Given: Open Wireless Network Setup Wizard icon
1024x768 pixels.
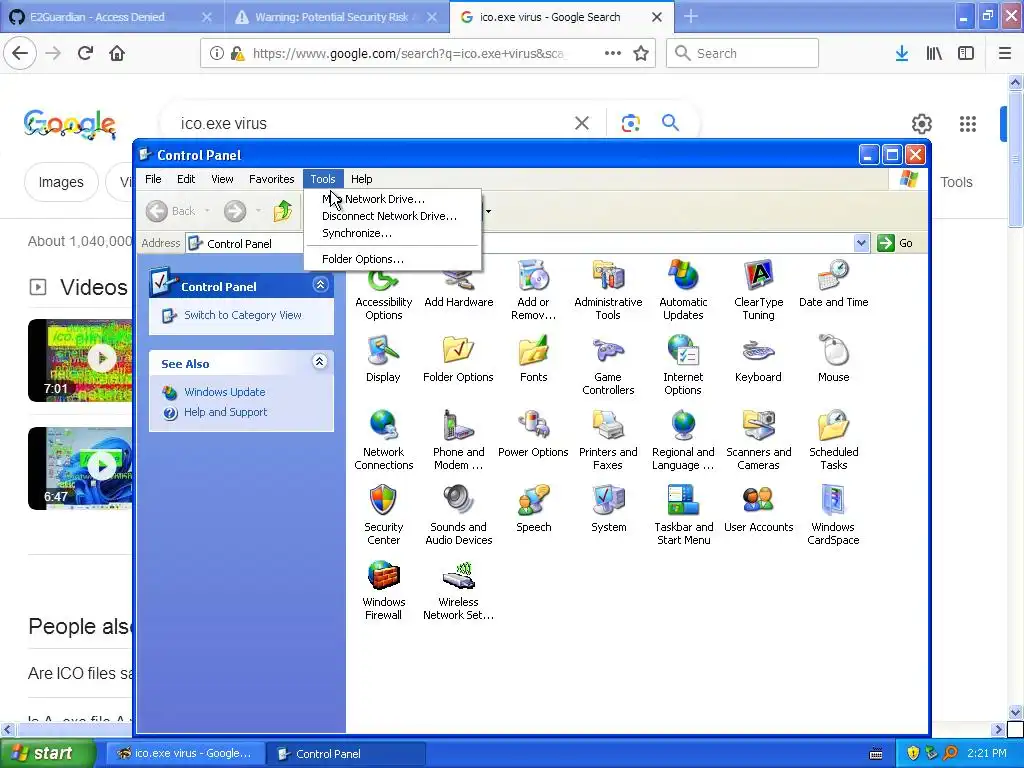Looking at the screenshot, I should pyautogui.click(x=458, y=590).
